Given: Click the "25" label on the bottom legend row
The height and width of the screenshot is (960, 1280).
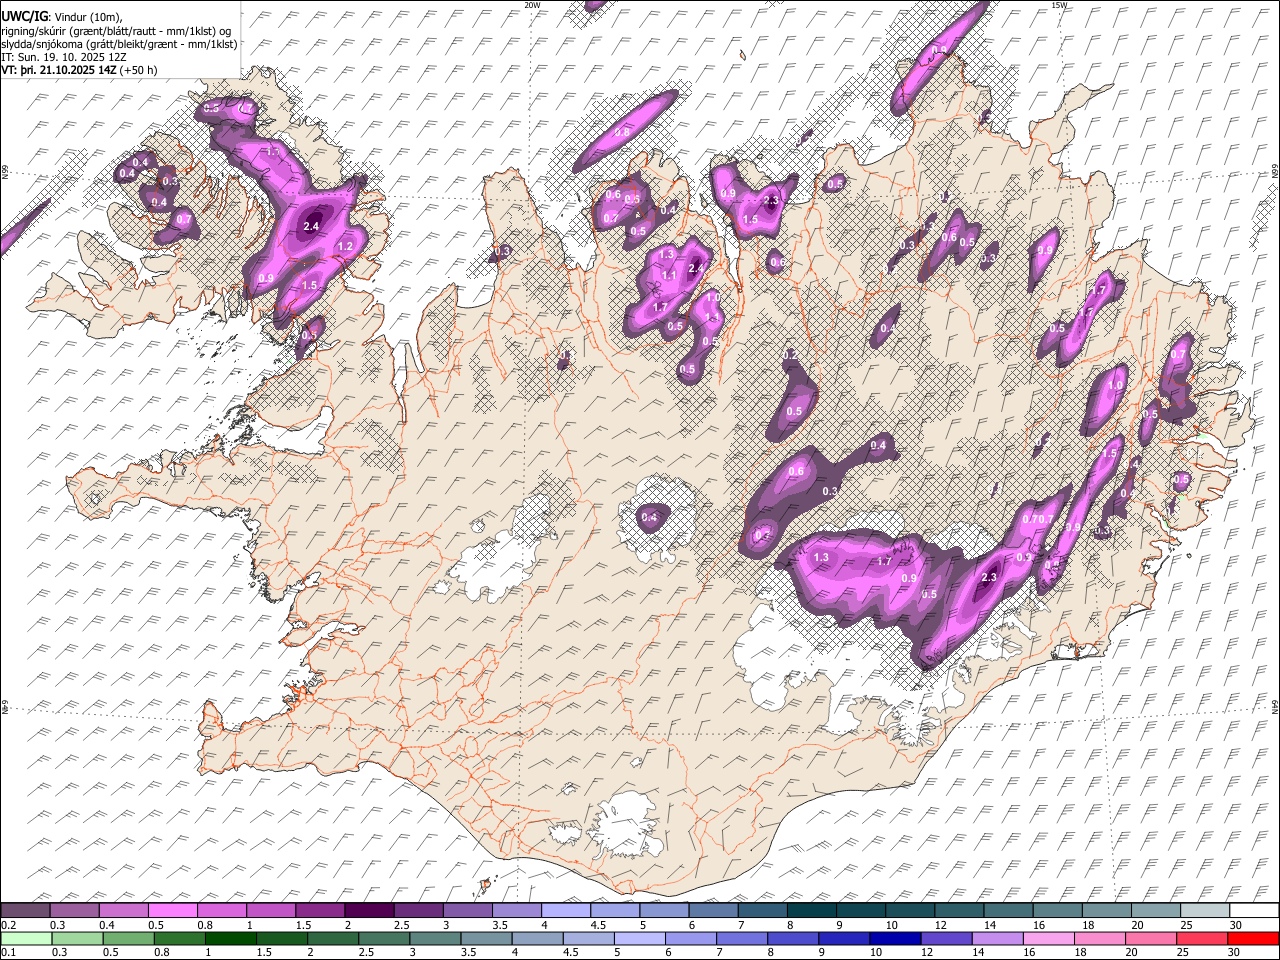Looking at the screenshot, I should [1185, 953].
